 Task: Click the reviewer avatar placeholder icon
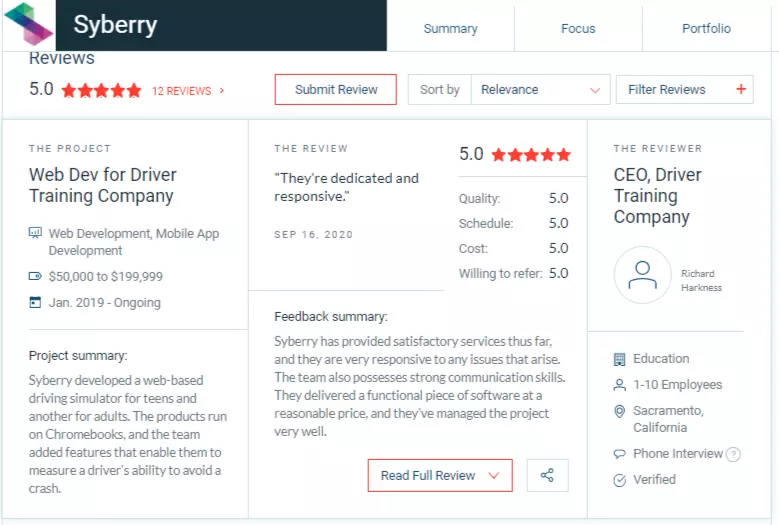tap(642, 275)
